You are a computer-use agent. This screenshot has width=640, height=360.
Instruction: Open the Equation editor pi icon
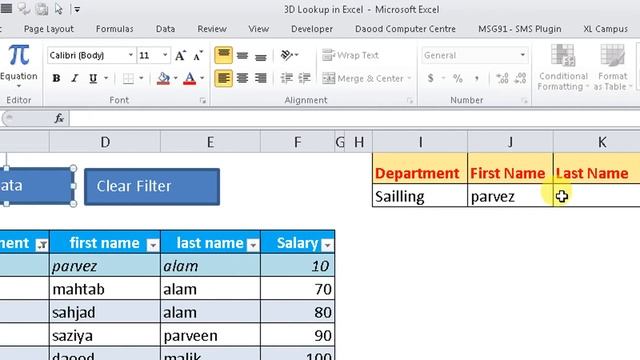18,56
